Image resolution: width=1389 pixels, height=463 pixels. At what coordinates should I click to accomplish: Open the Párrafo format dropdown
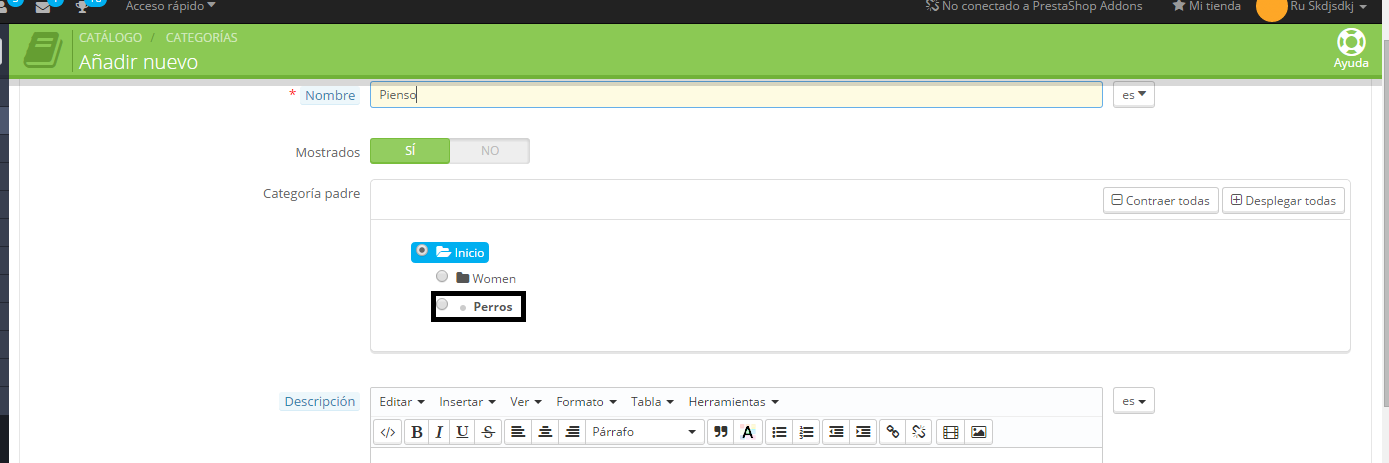click(644, 432)
